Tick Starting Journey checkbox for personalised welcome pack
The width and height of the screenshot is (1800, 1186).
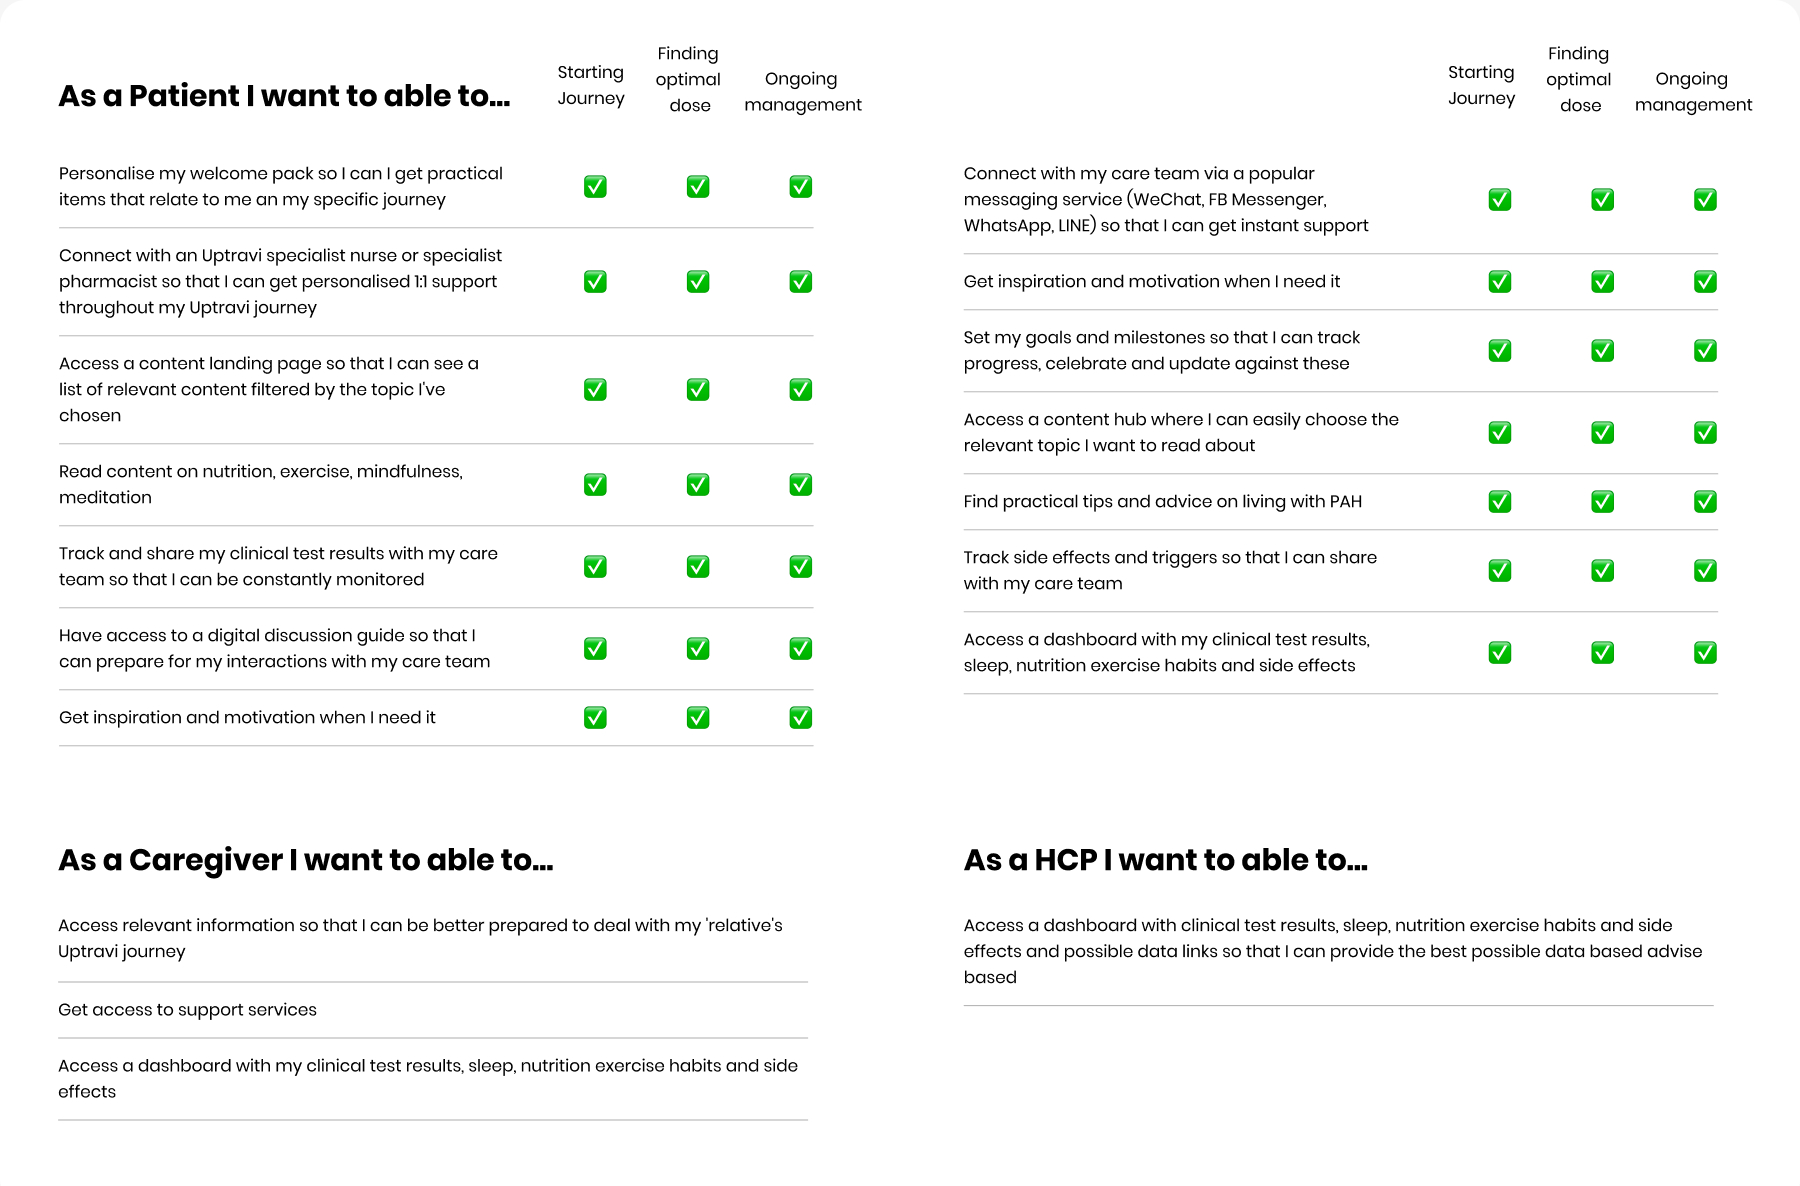(x=595, y=187)
